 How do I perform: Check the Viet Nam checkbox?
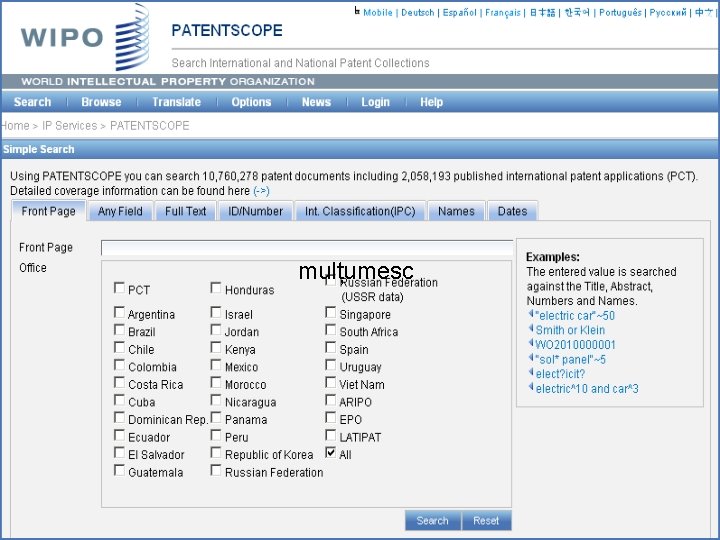330,382
